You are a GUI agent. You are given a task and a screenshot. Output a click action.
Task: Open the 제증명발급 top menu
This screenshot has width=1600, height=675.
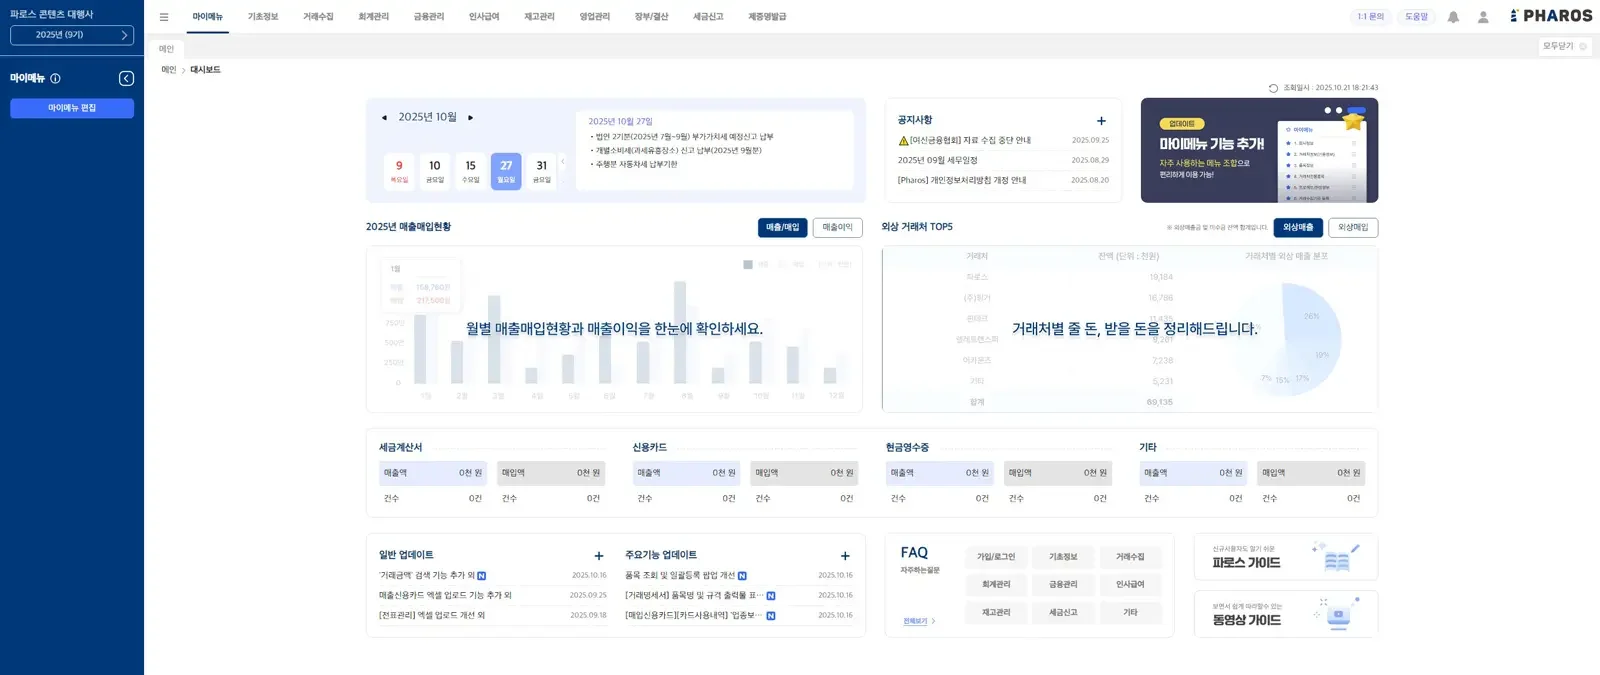[767, 17]
